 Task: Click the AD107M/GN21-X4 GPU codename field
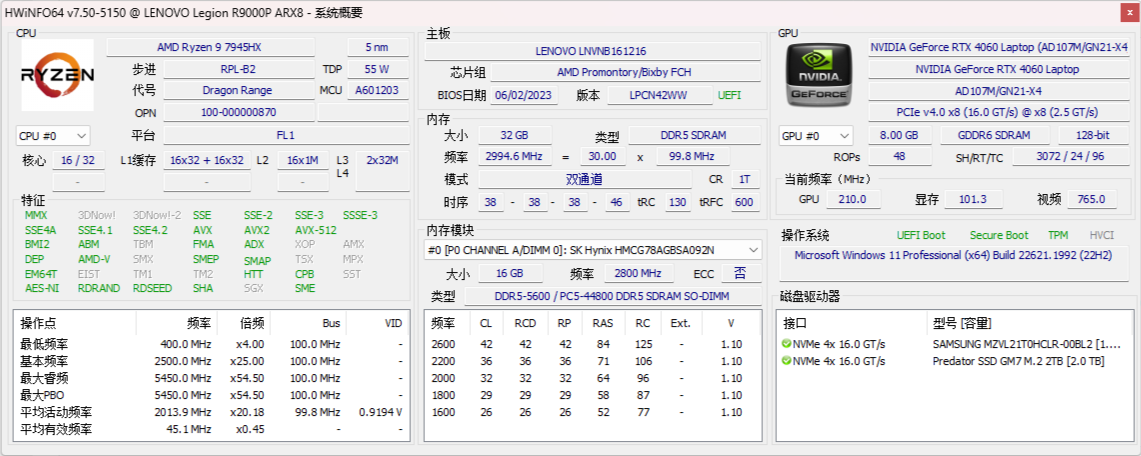(x=999, y=91)
